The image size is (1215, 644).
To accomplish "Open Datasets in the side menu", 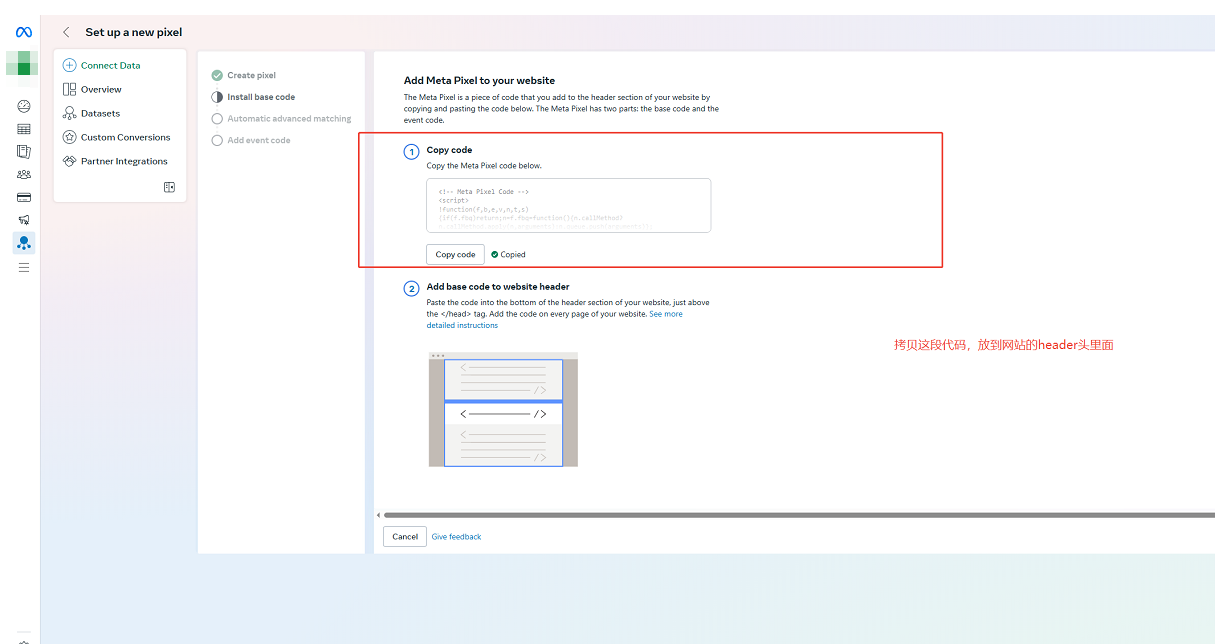I will 100,113.
